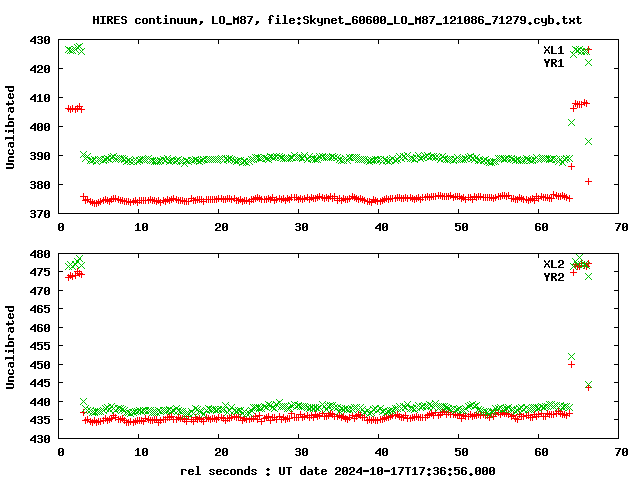Click the 380 y-axis tick label

point(40,185)
